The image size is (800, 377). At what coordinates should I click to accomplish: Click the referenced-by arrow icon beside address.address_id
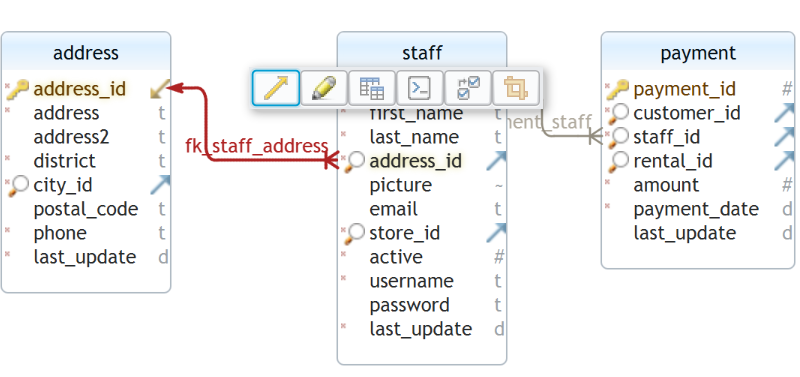159,89
